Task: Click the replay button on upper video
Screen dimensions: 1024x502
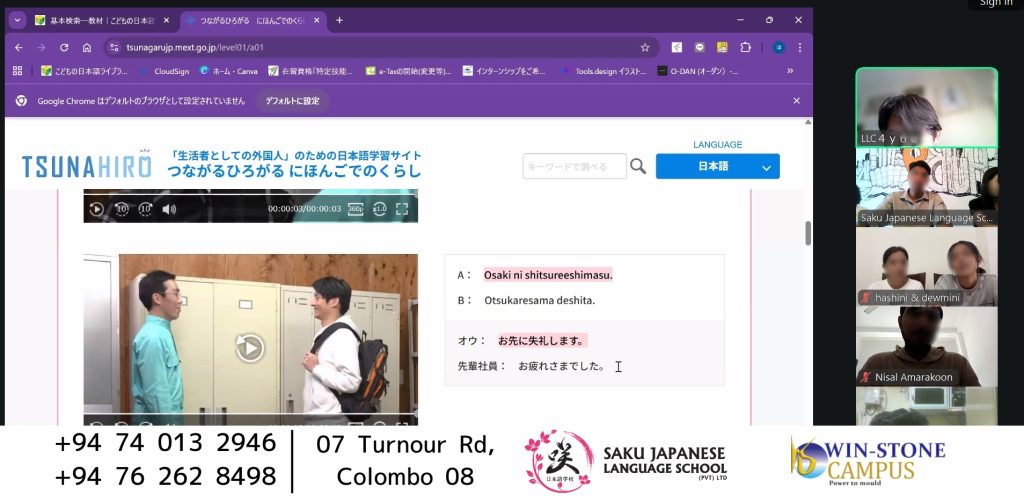Action: [x=97, y=209]
